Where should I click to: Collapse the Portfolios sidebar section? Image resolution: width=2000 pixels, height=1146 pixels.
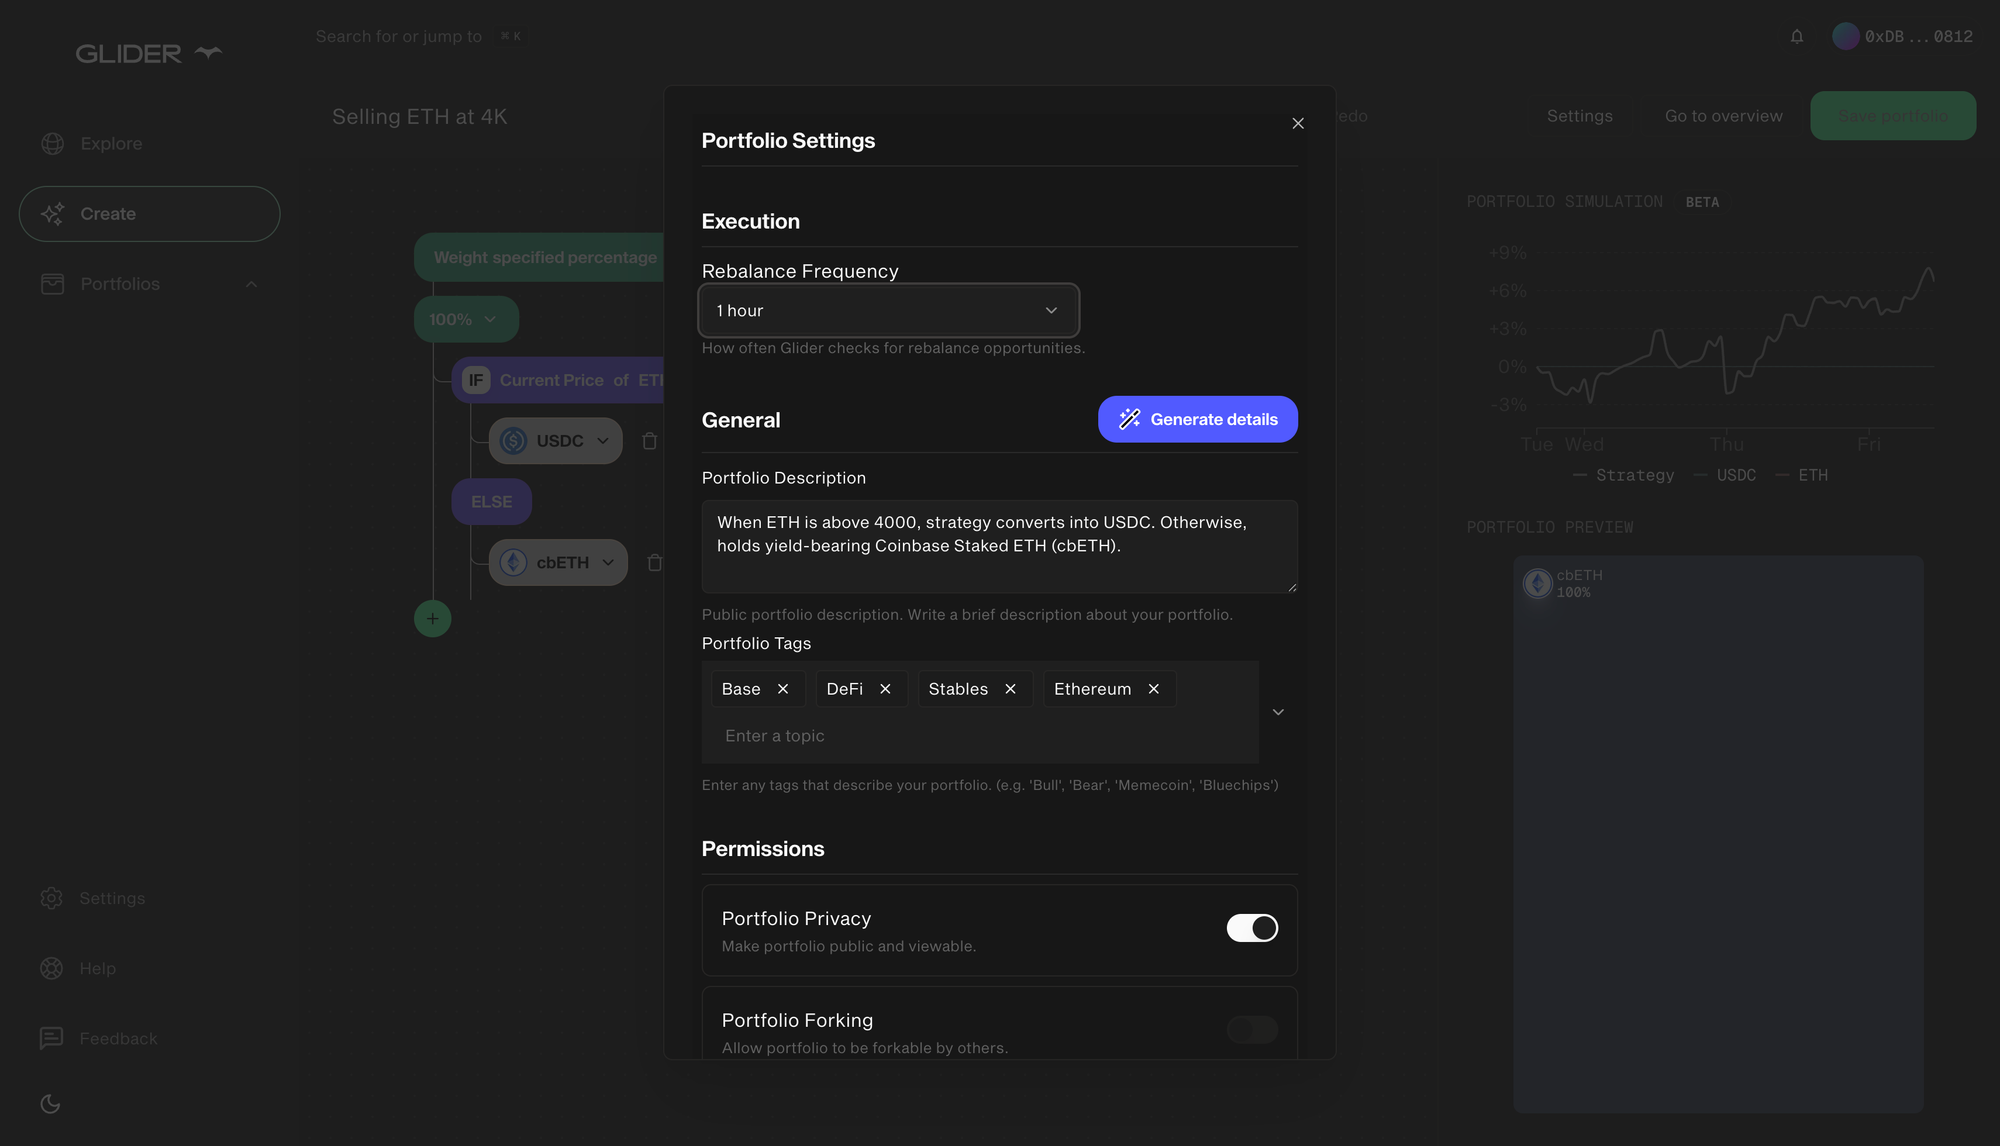(x=251, y=284)
